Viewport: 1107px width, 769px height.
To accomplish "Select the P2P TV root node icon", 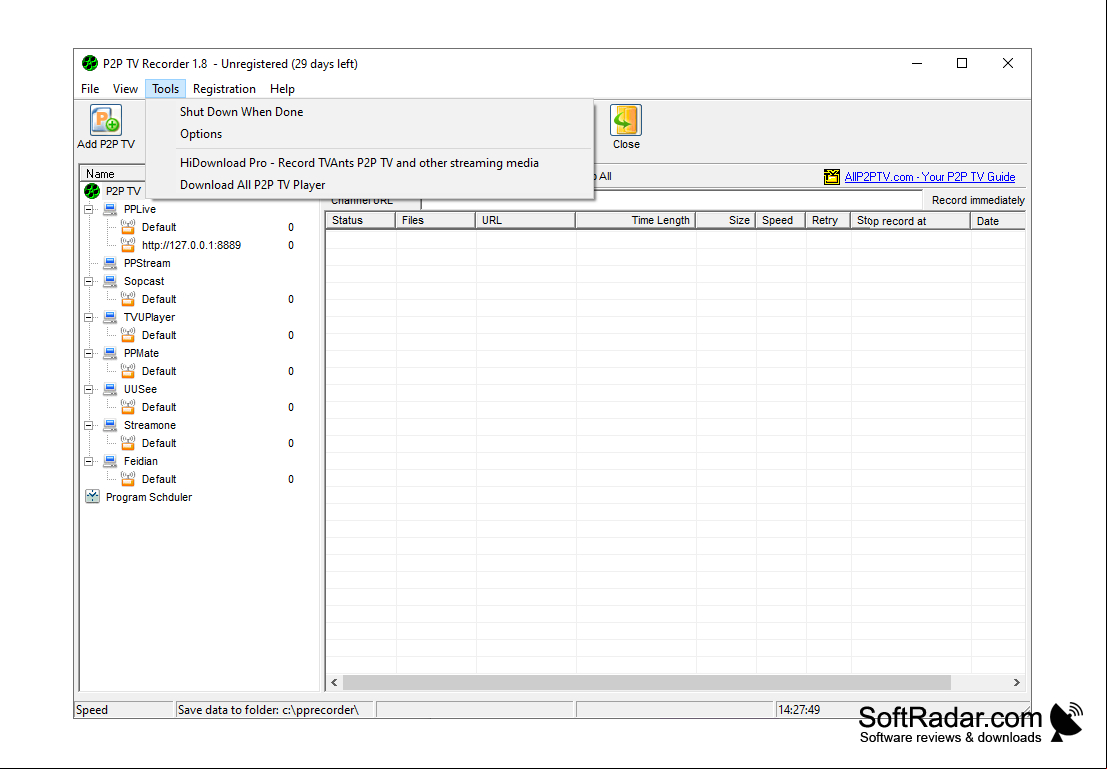I will click(x=92, y=191).
